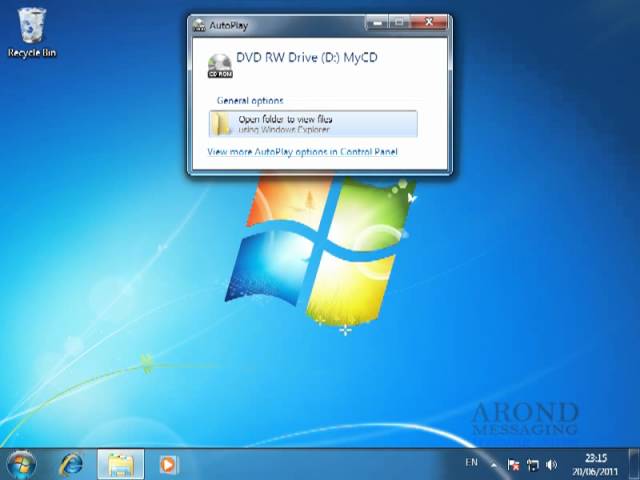Click the General options heading
This screenshot has height=480, width=640.
click(250, 100)
